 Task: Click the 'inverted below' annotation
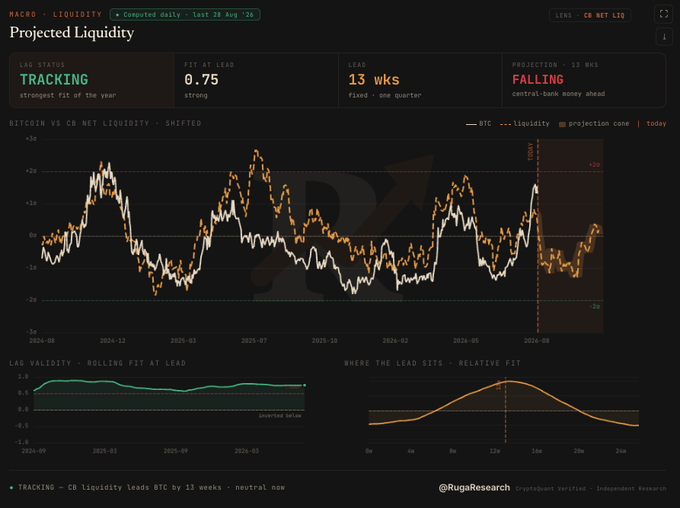point(280,416)
